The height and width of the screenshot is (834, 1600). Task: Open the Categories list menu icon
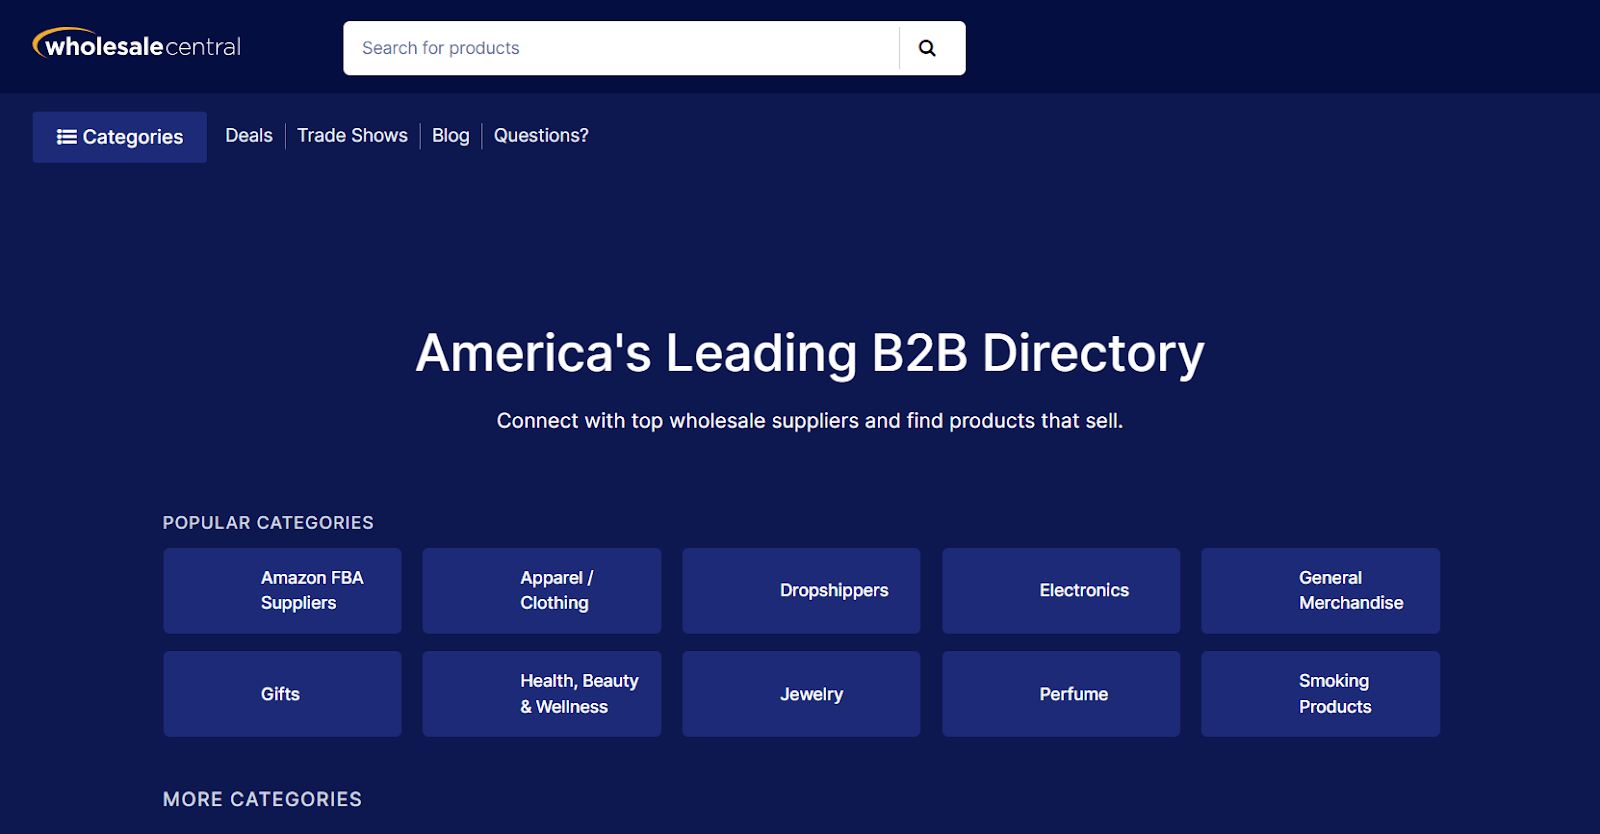point(67,137)
